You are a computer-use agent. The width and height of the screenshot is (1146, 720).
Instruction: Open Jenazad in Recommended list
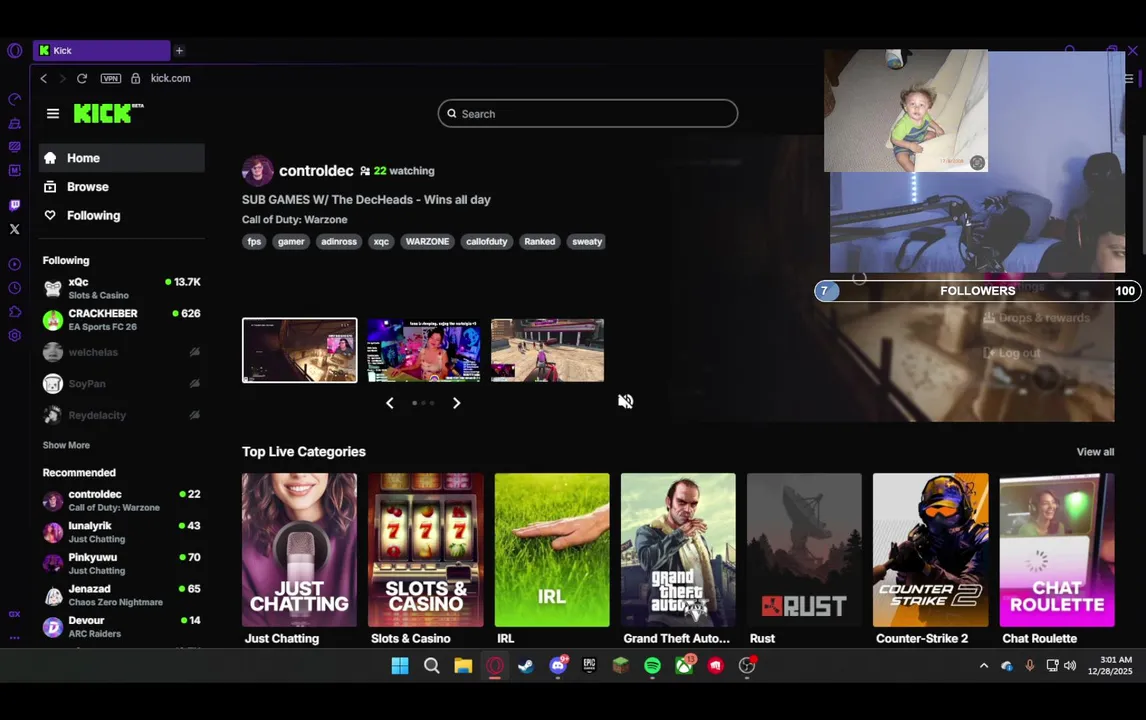pos(121,594)
